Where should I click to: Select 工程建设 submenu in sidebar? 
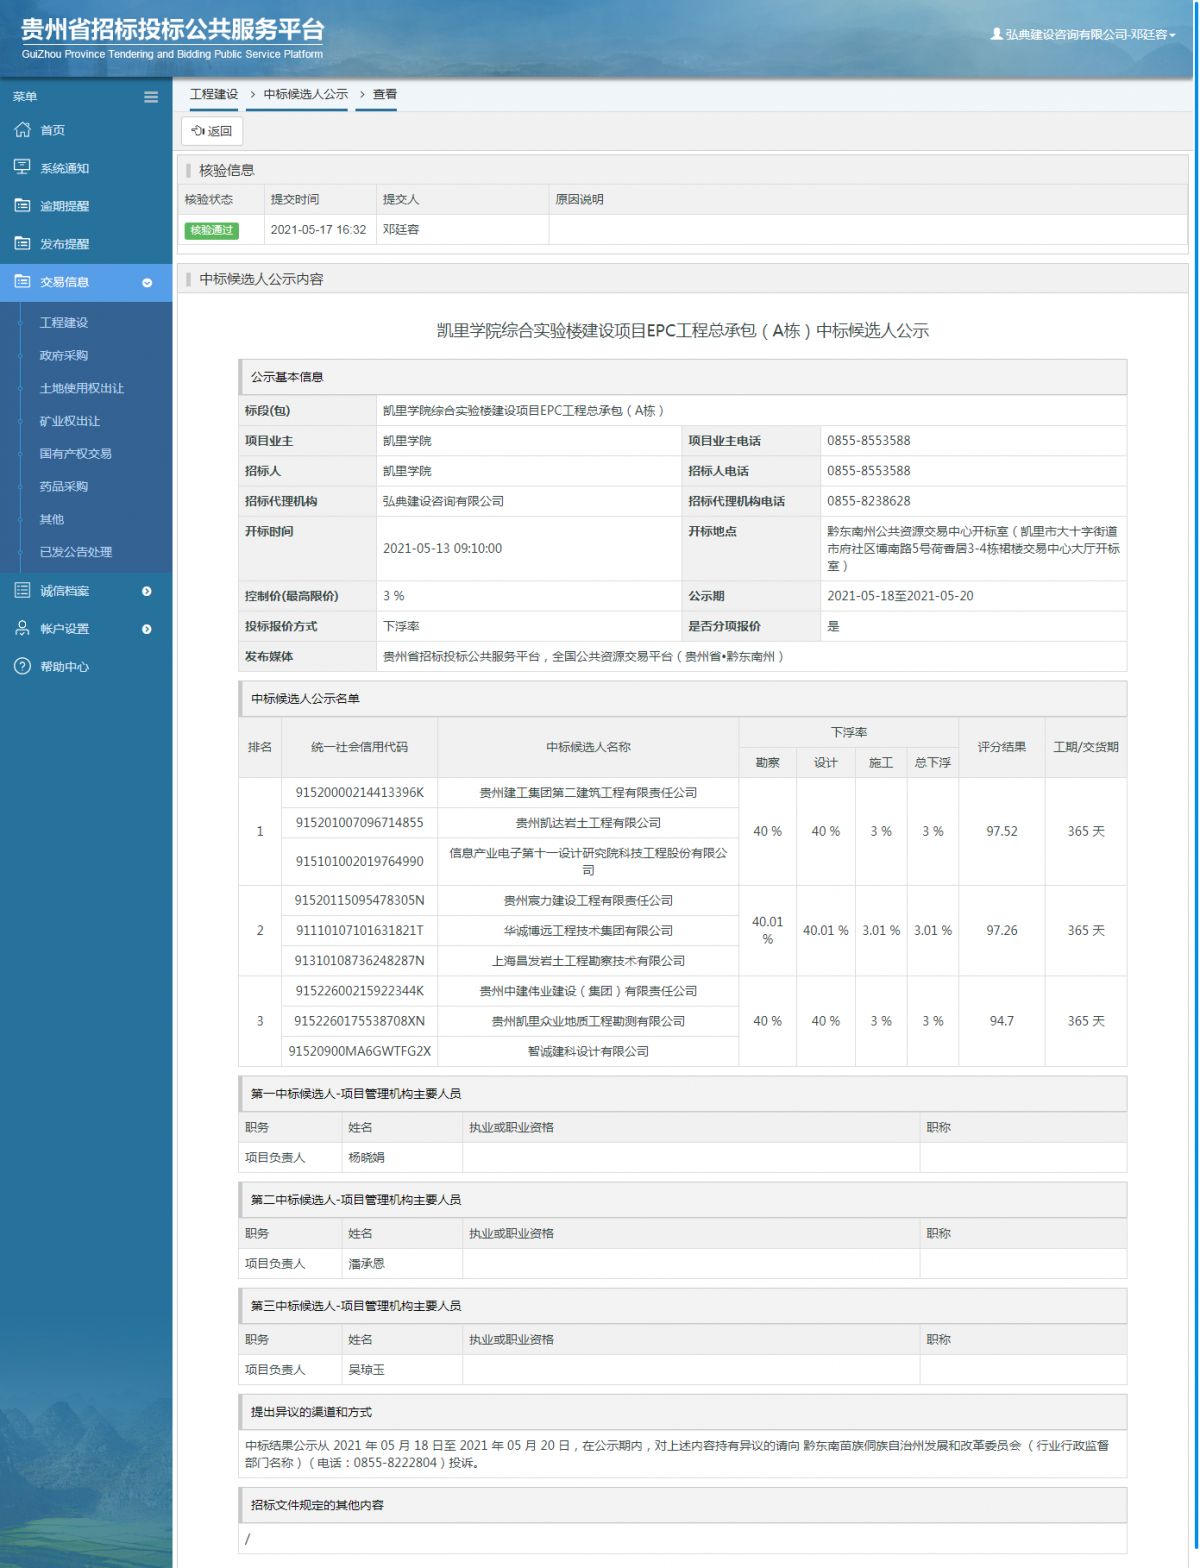coord(64,323)
